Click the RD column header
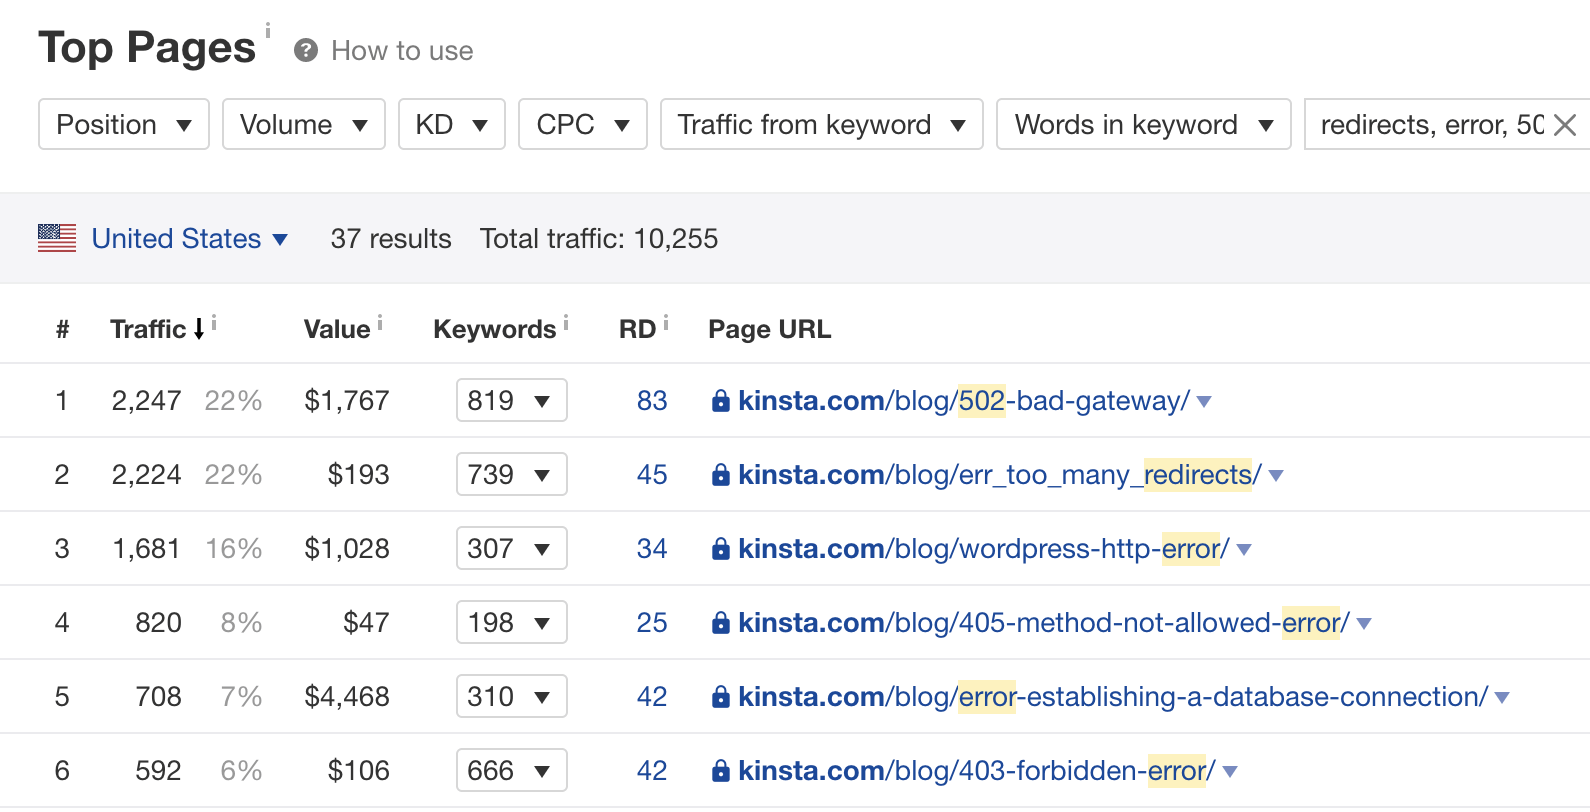This screenshot has height=812, width=1590. 637,329
